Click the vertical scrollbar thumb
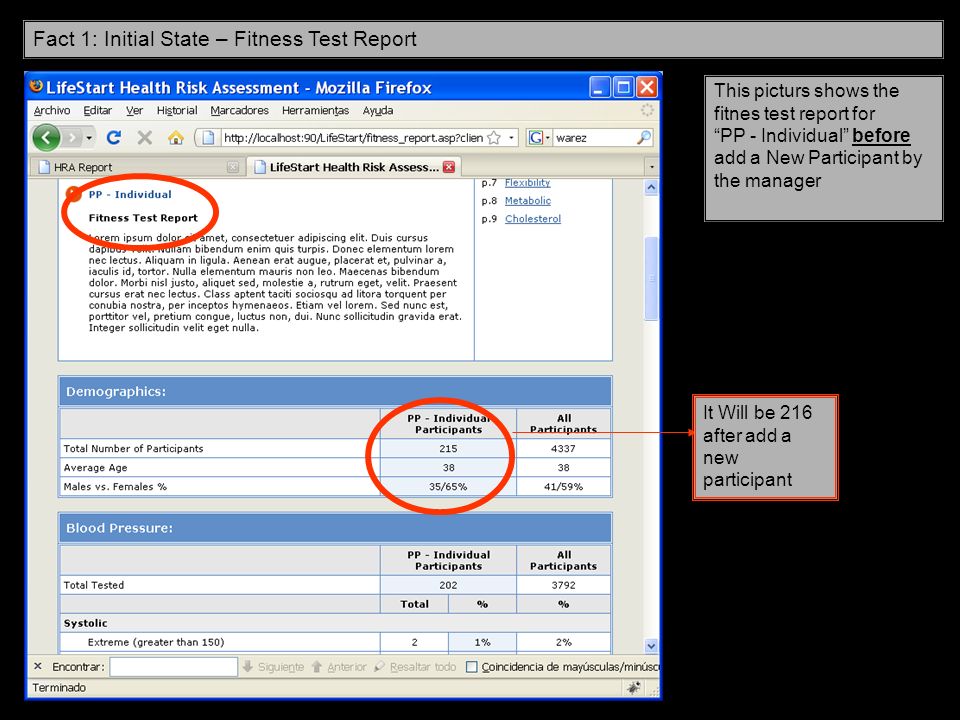Screen dimensions: 960x720 click(651, 279)
